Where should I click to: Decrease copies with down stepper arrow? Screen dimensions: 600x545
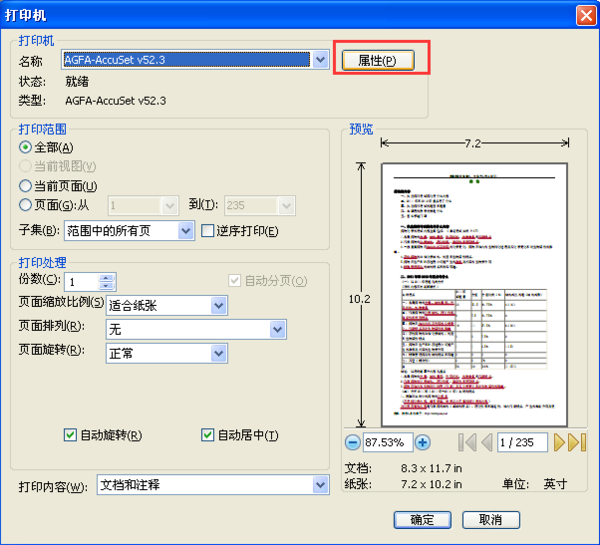(x=106, y=286)
